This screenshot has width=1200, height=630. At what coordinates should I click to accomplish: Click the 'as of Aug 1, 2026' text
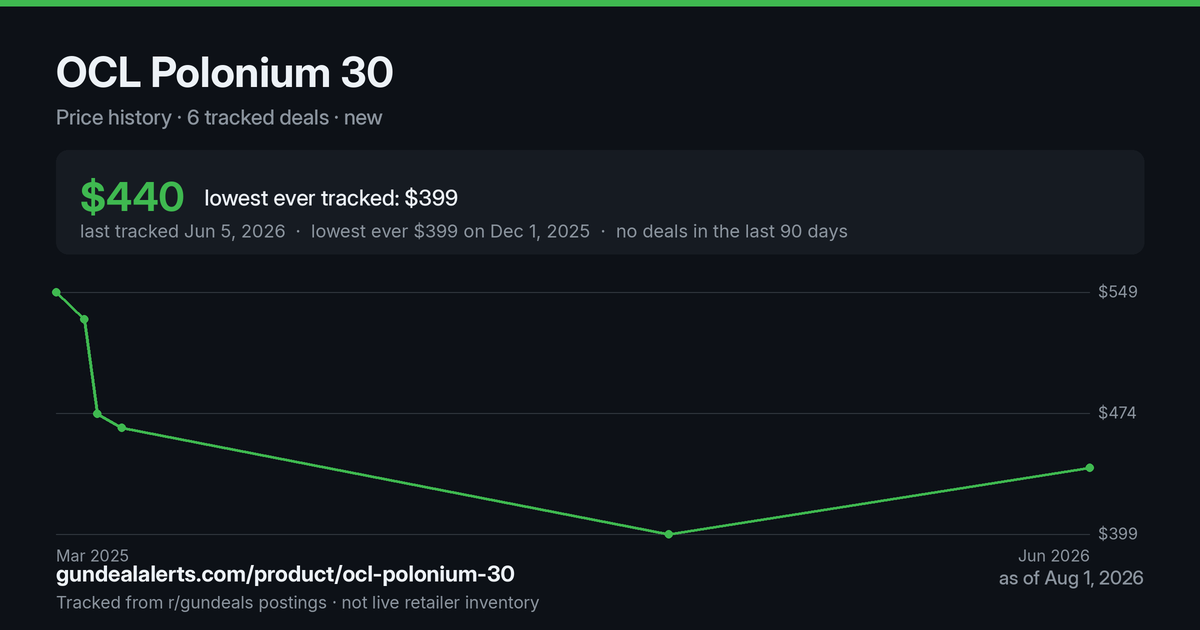[x=1071, y=578]
